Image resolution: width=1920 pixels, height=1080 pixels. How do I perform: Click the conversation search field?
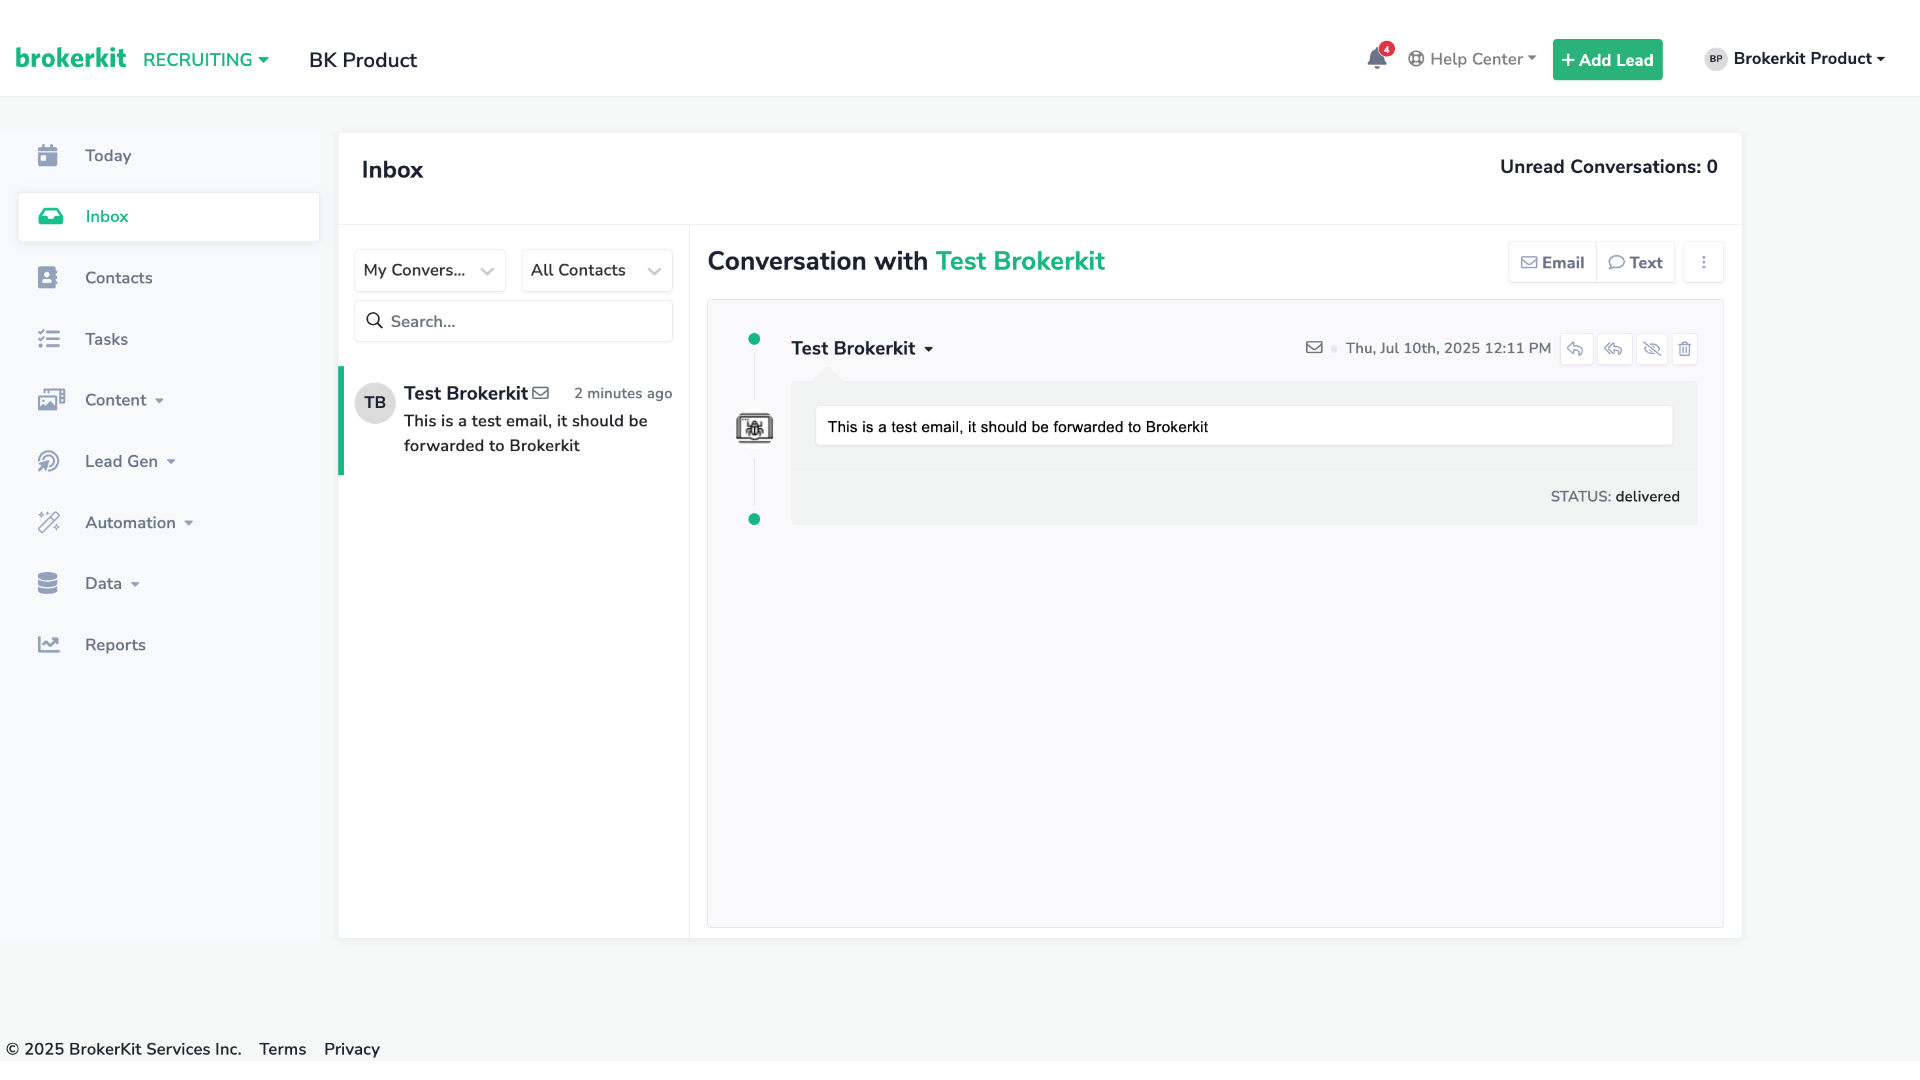tap(513, 321)
